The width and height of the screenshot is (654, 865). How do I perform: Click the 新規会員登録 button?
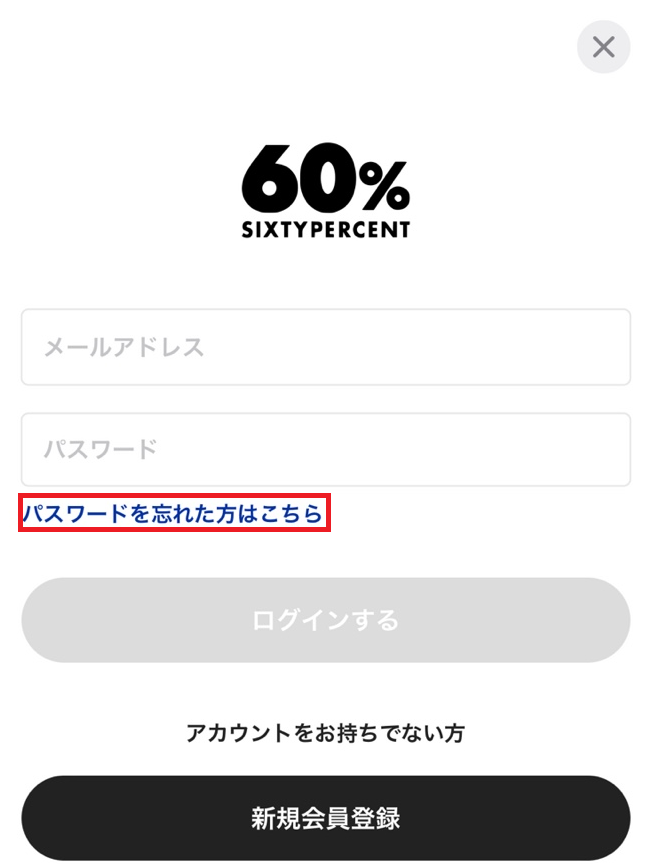point(326,818)
